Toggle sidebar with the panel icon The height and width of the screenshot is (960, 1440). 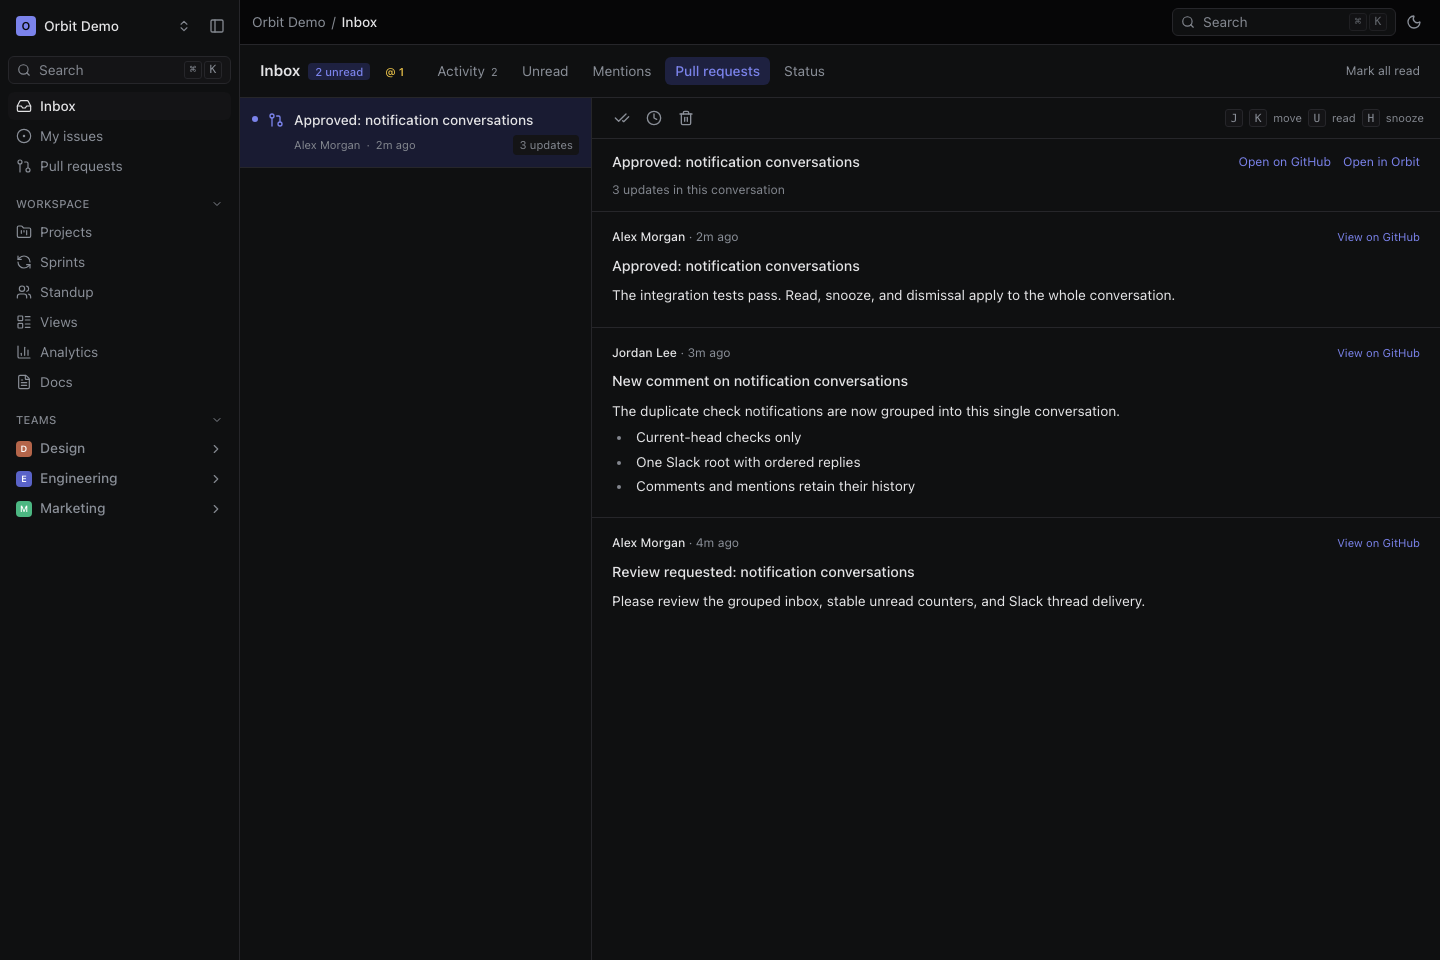coord(217,26)
